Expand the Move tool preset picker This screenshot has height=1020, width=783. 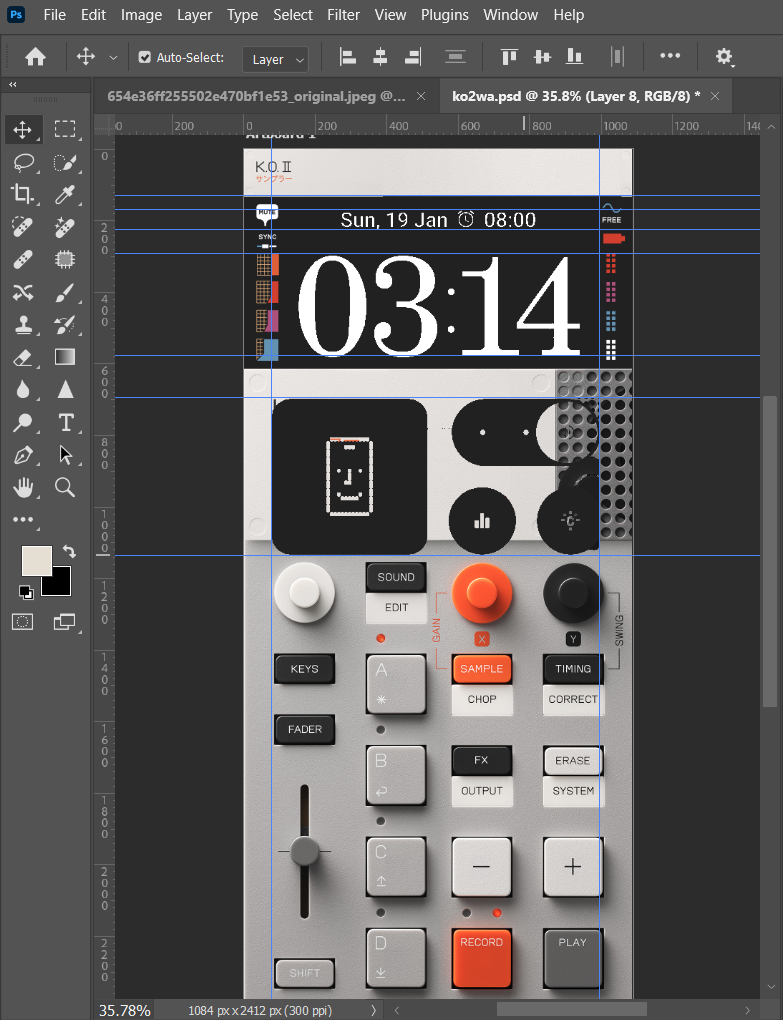click(x=113, y=58)
